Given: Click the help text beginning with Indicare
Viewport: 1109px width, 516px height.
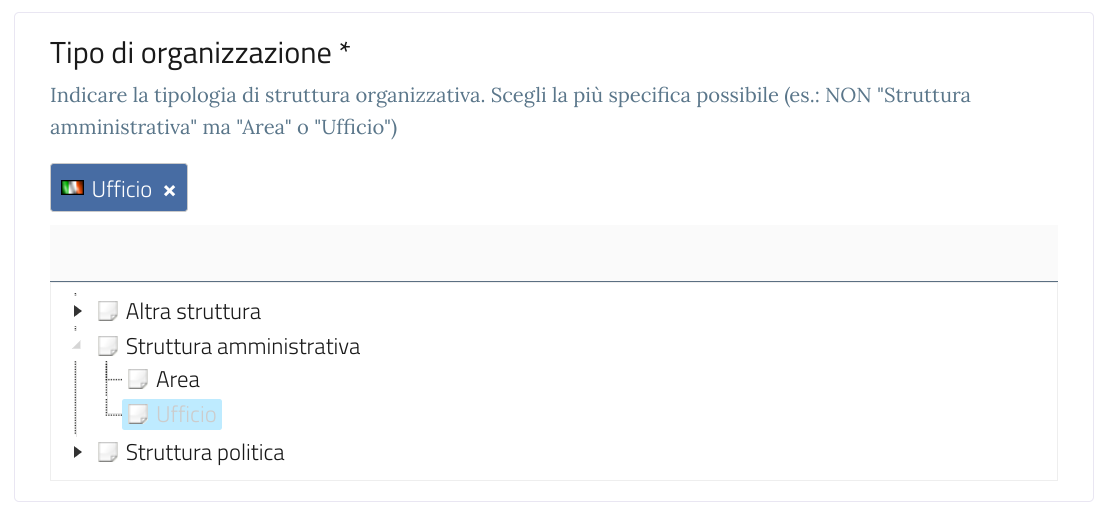Looking at the screenshot, I should pos(510,97).
